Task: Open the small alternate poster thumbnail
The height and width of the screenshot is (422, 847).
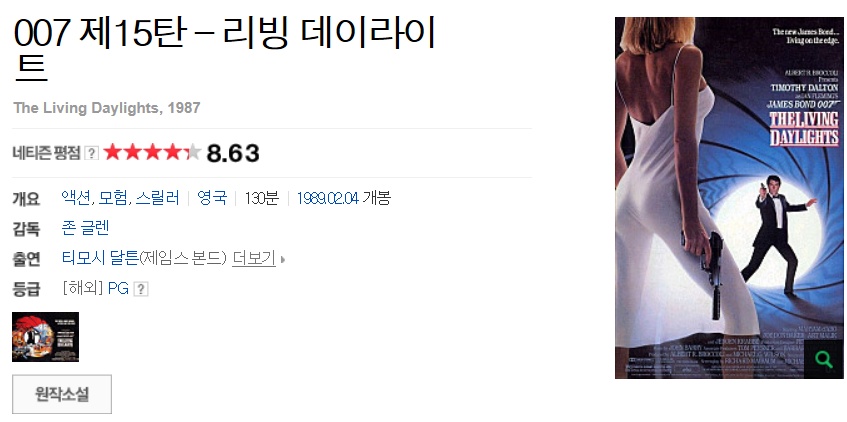Action: pos(45,337)
